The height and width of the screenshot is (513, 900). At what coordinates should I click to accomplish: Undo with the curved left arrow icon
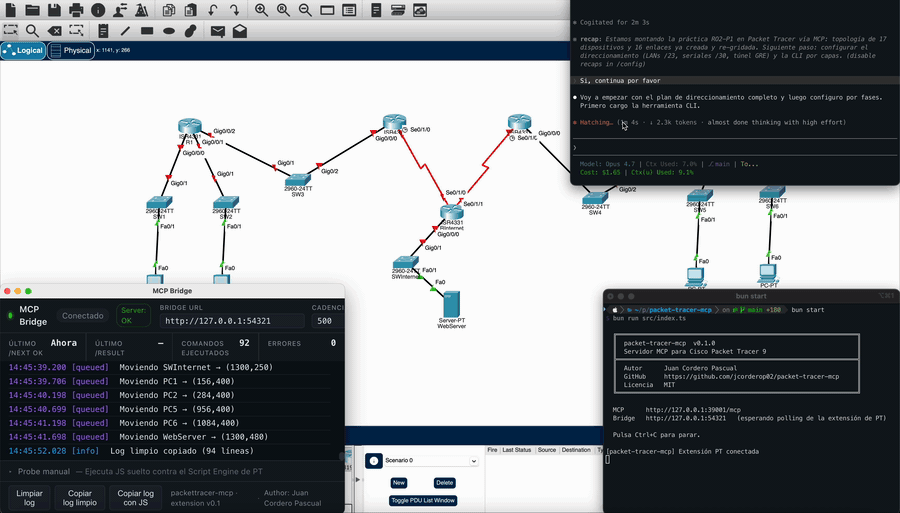(212, 10)
